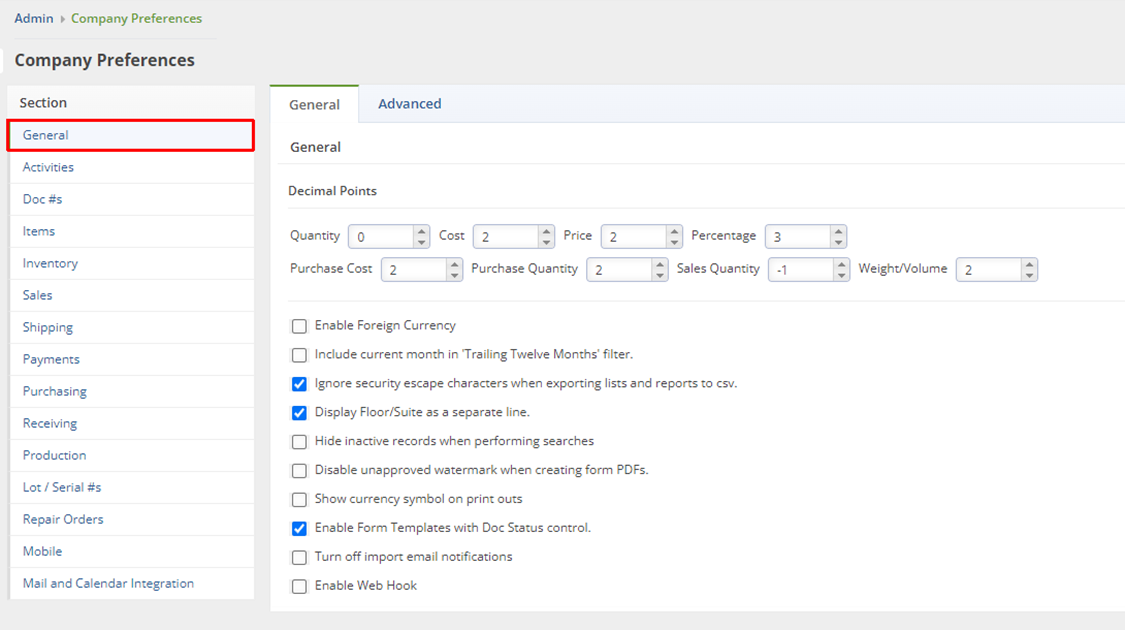The width and height of the screenshot is (1125, 630).
Task: Click the Admin breadcrumb link
Action: click(x=34, y=18)
